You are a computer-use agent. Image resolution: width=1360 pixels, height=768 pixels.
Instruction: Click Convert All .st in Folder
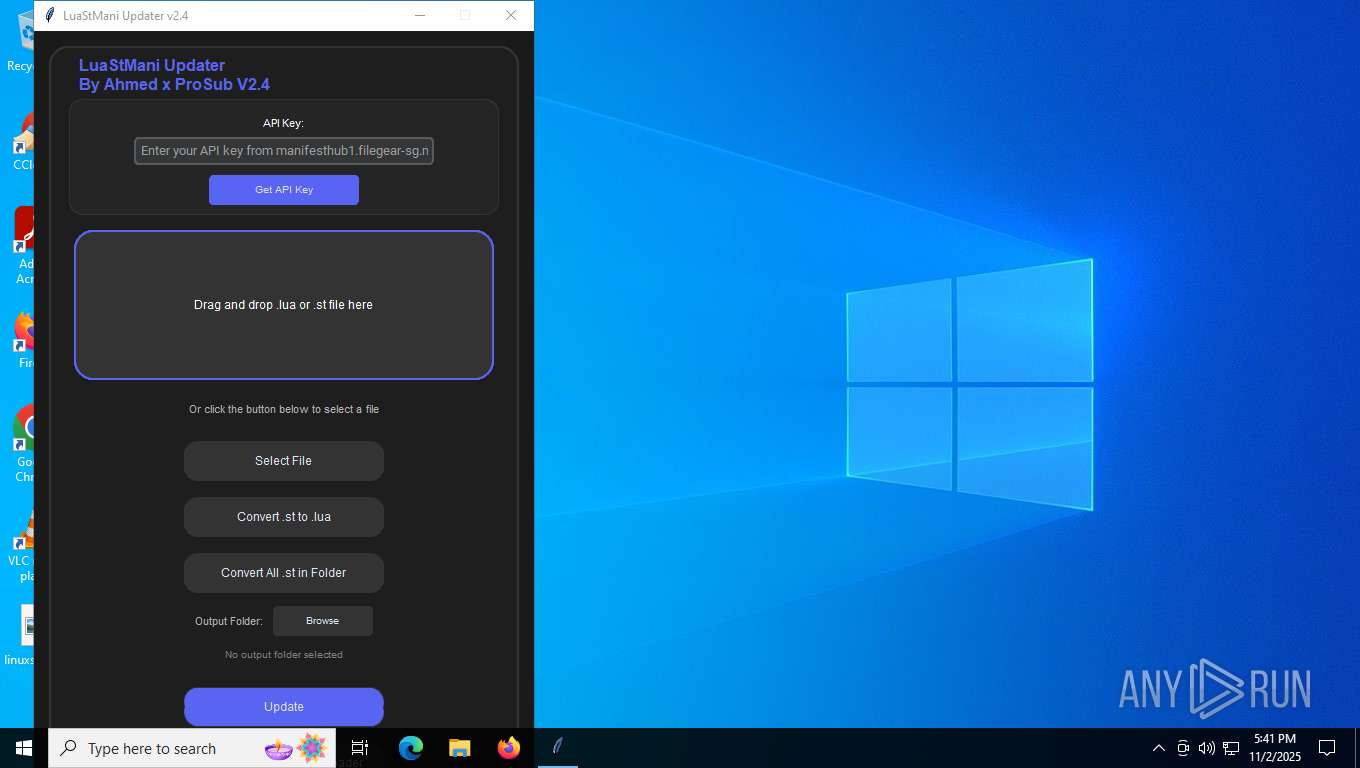click(x=284, y=573)
